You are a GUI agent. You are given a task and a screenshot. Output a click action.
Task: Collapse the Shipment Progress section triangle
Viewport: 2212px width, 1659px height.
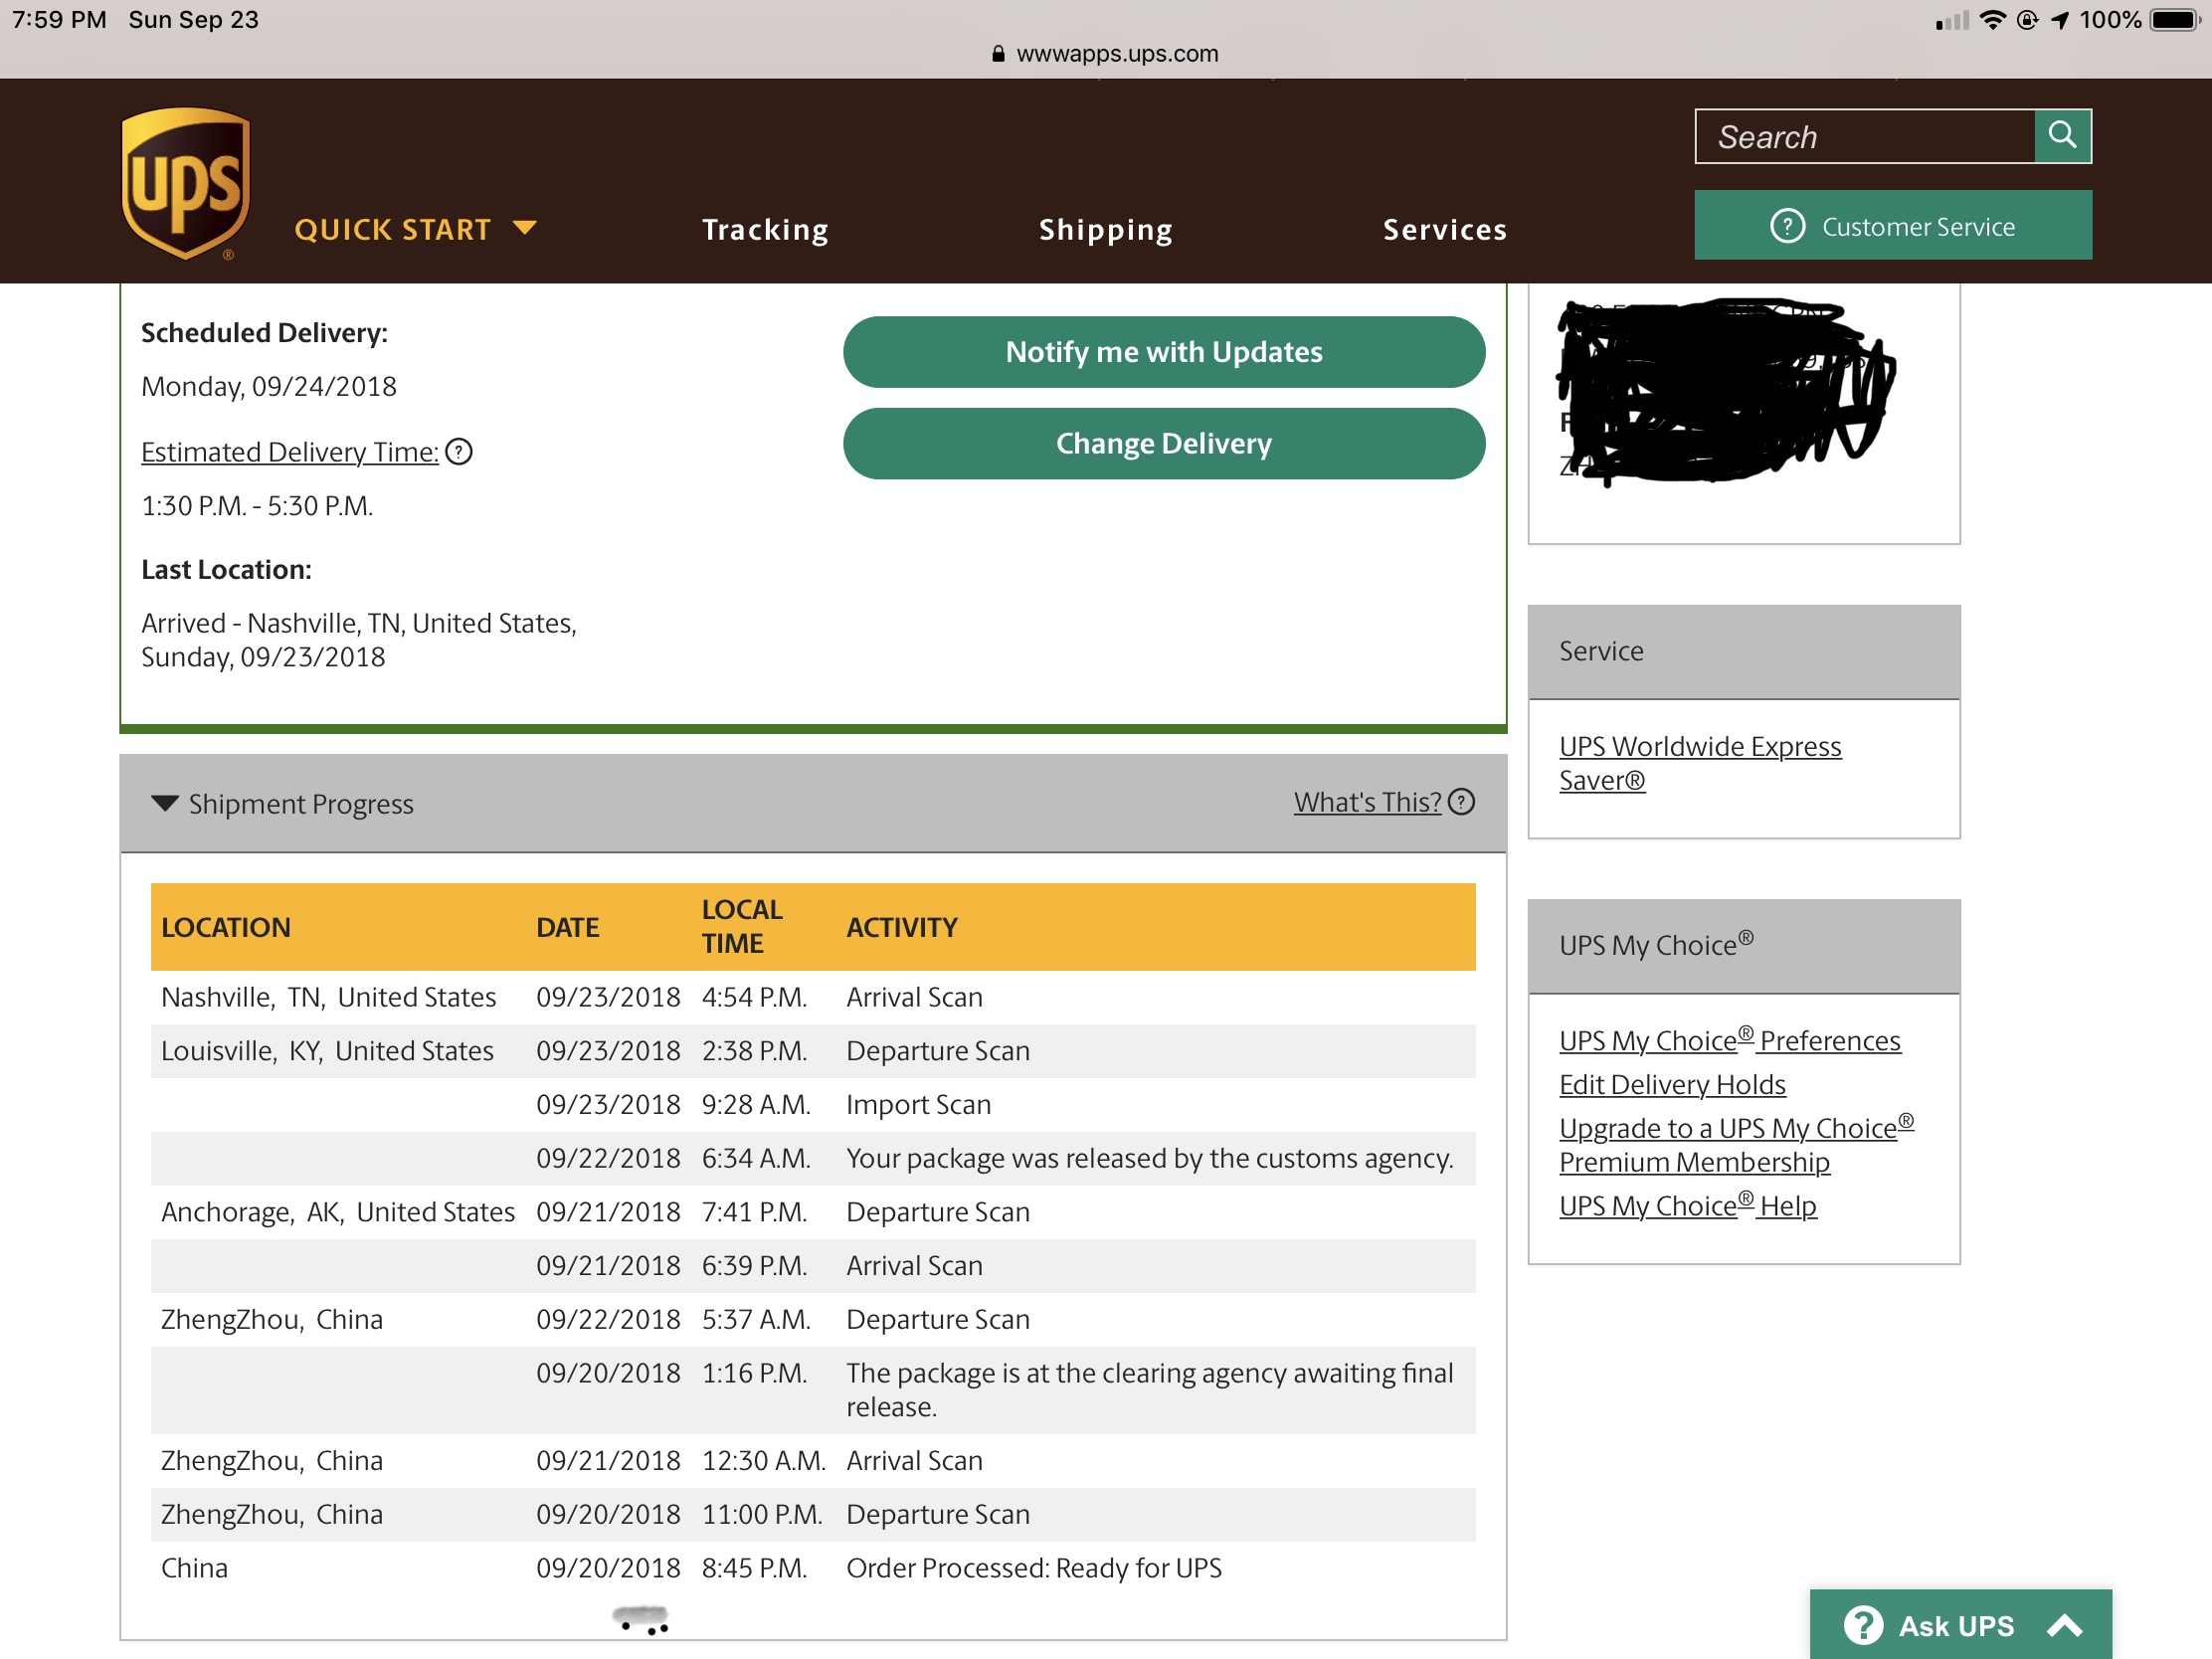[165, 803]
